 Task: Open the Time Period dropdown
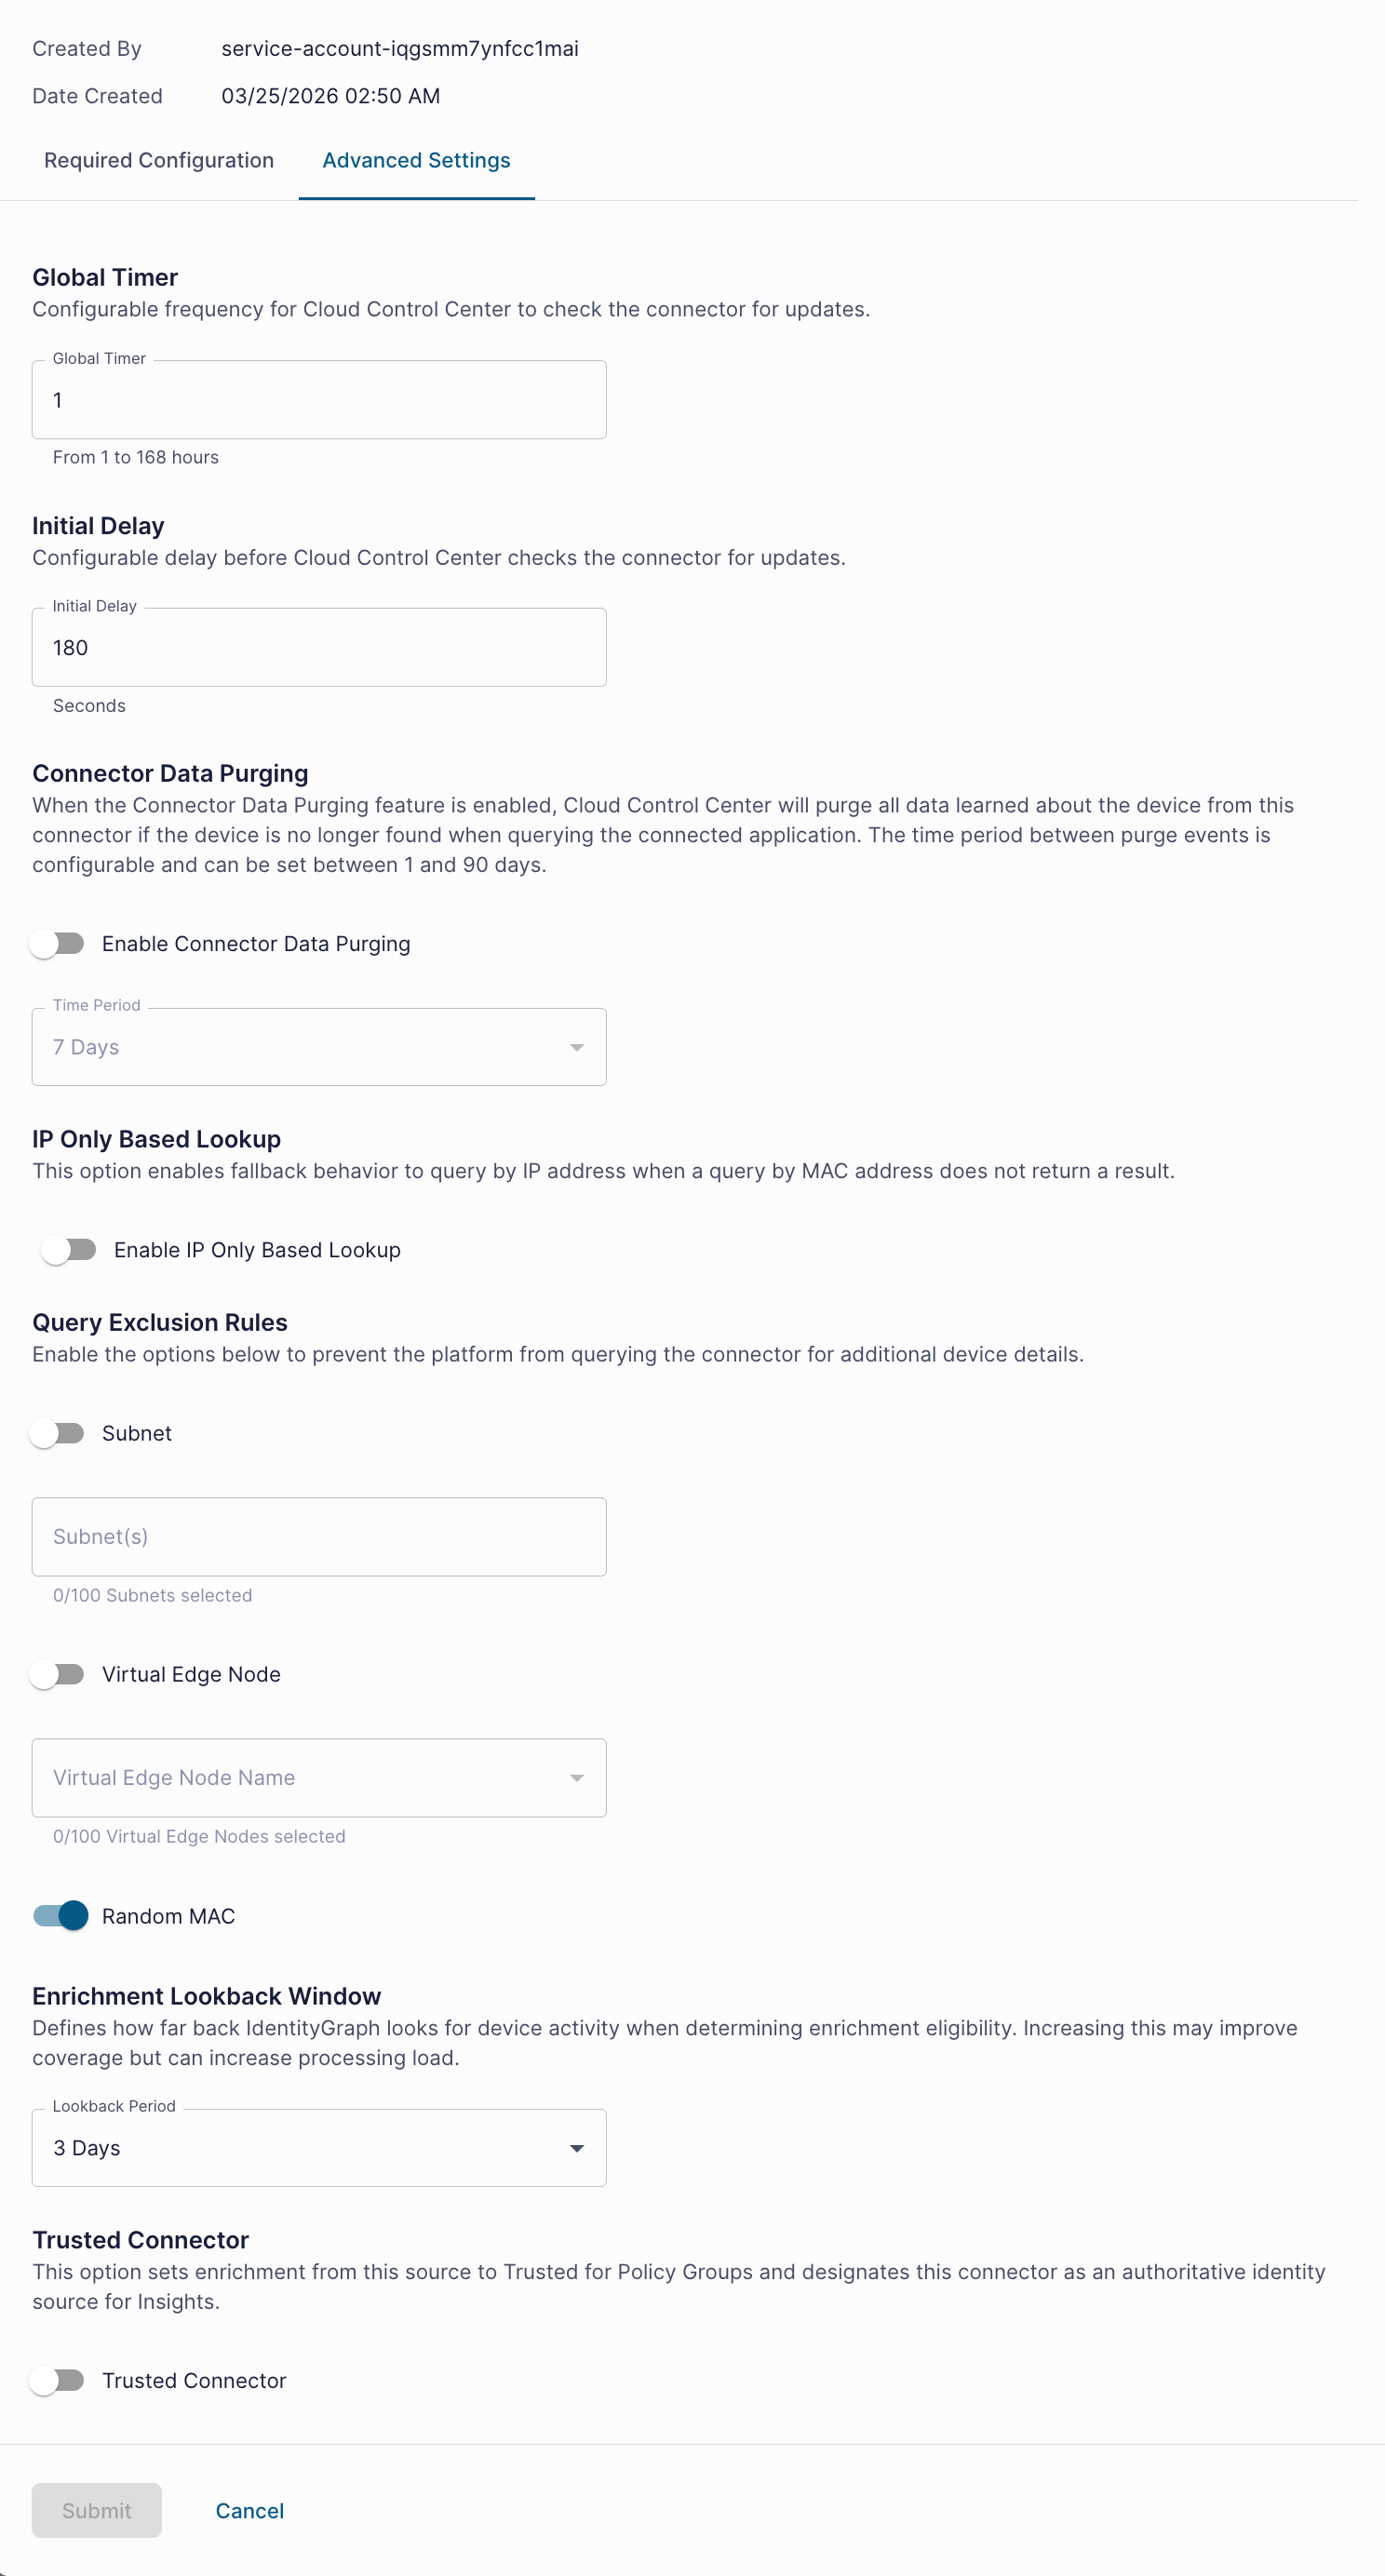click(319, 1047)
